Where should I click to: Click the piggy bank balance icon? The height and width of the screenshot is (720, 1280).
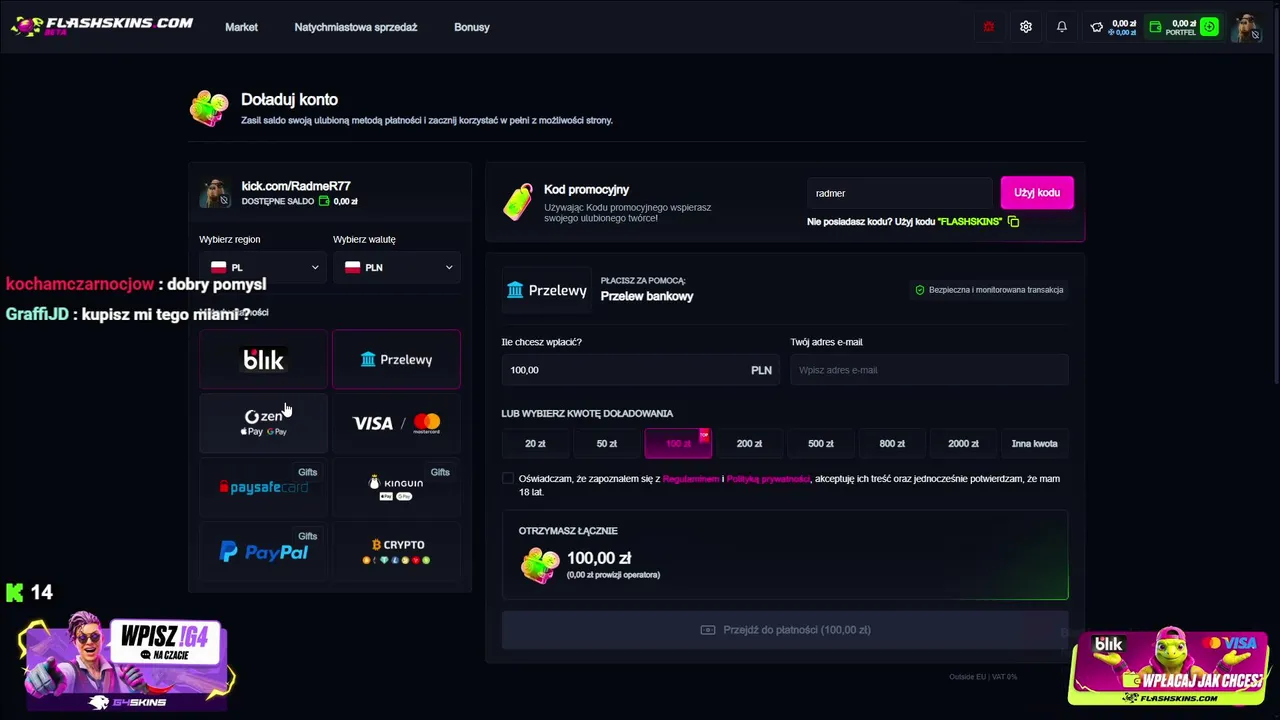pos(1097,27)
